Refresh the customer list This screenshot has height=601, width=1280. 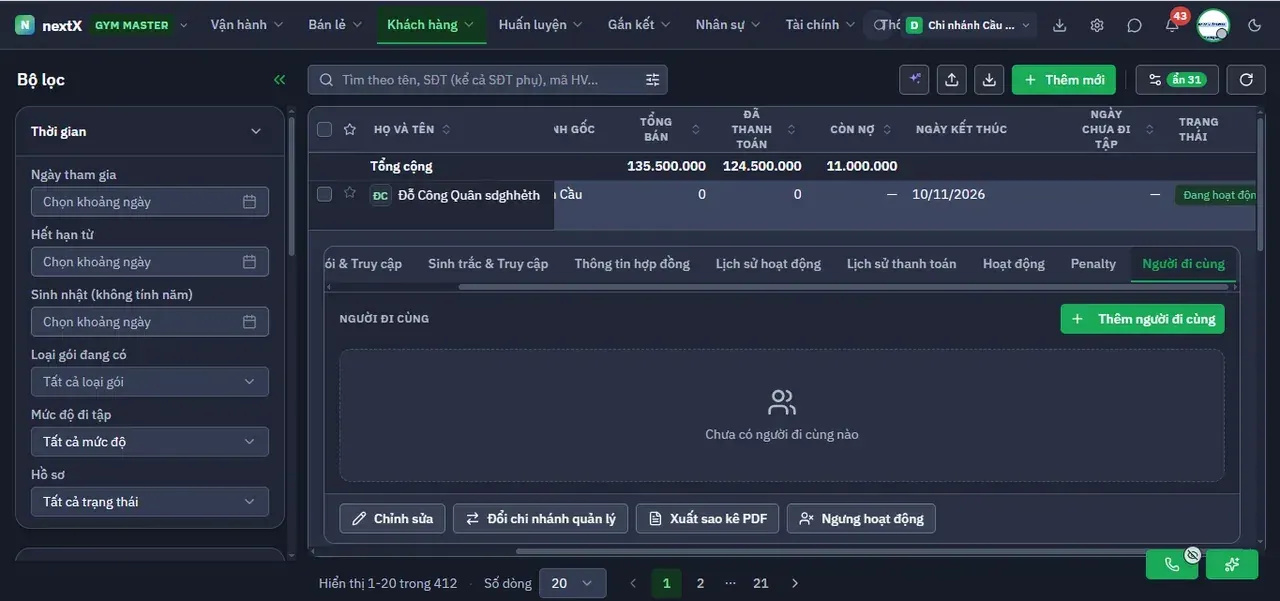[x=1246, y=80]
